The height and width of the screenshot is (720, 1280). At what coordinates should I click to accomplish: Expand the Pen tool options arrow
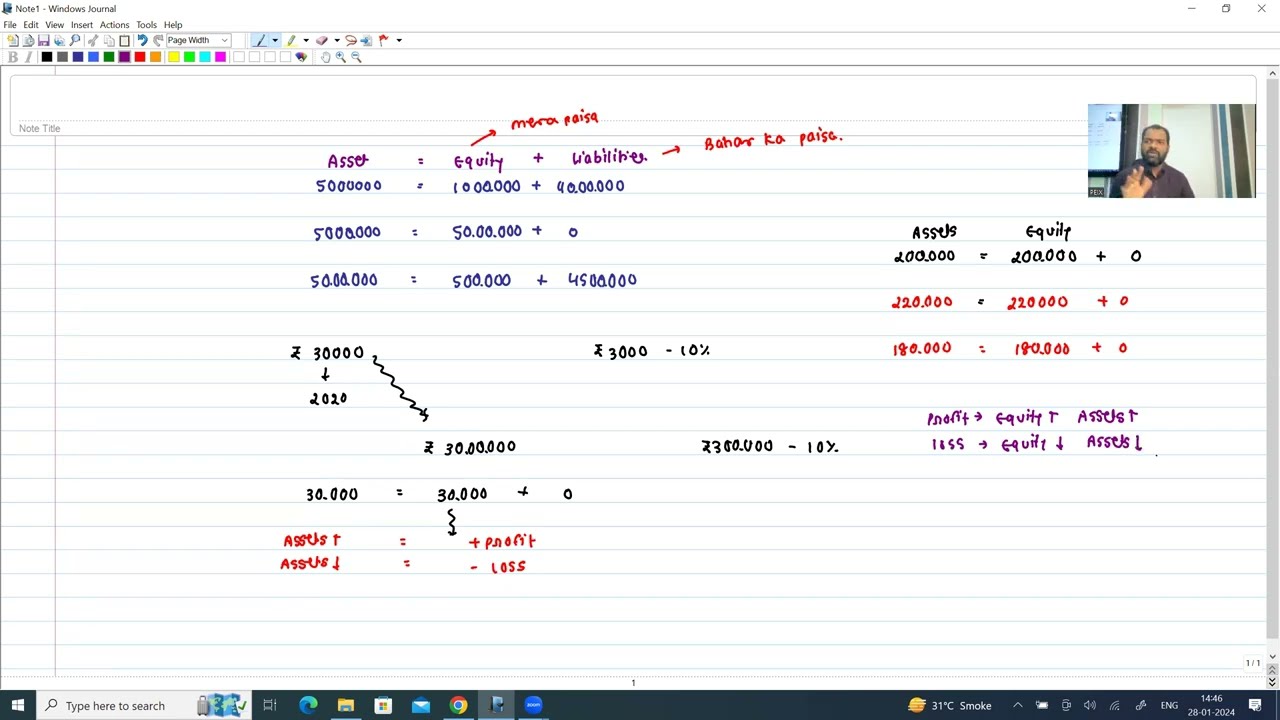(275, 40)
